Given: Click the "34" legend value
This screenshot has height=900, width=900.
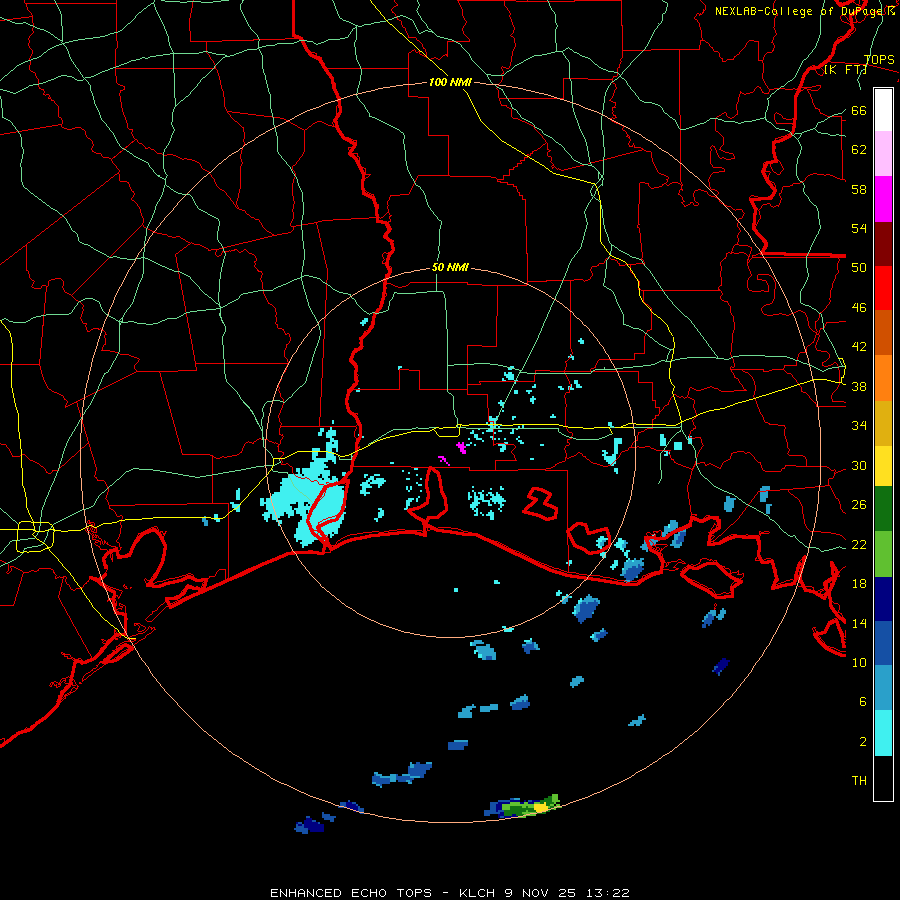Looking at the screenshot, I should tap(859, 426).
